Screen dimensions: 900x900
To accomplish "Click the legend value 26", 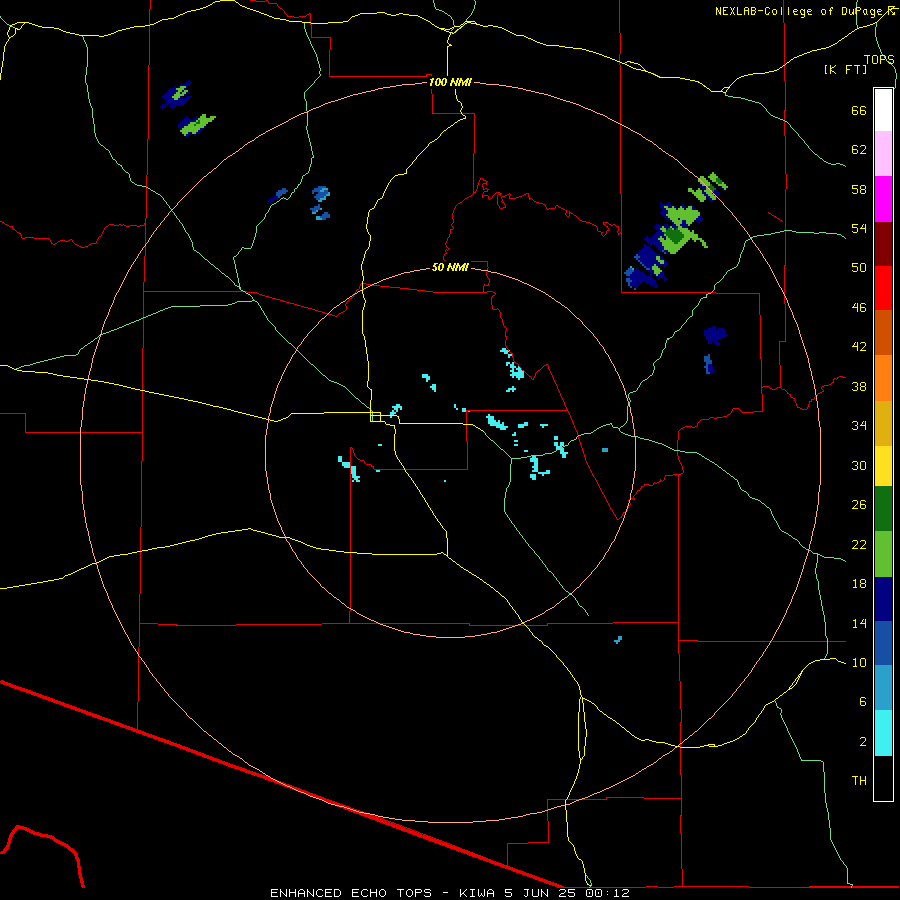I will click(x=859, y=505).
